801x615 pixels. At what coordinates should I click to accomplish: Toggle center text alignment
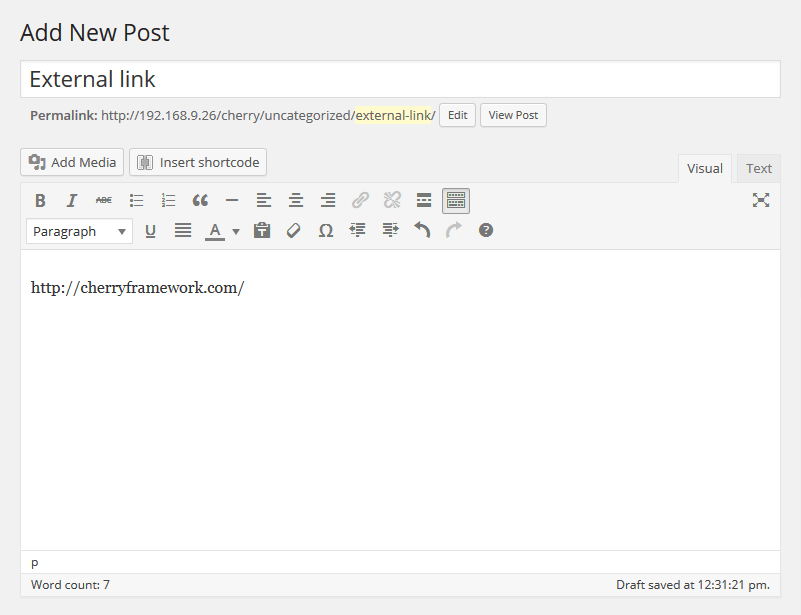click(295, 200)
